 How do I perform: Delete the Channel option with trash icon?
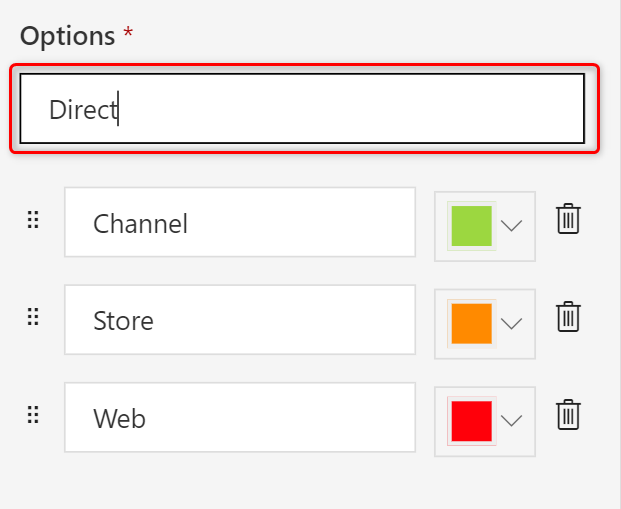coord(568,220)
